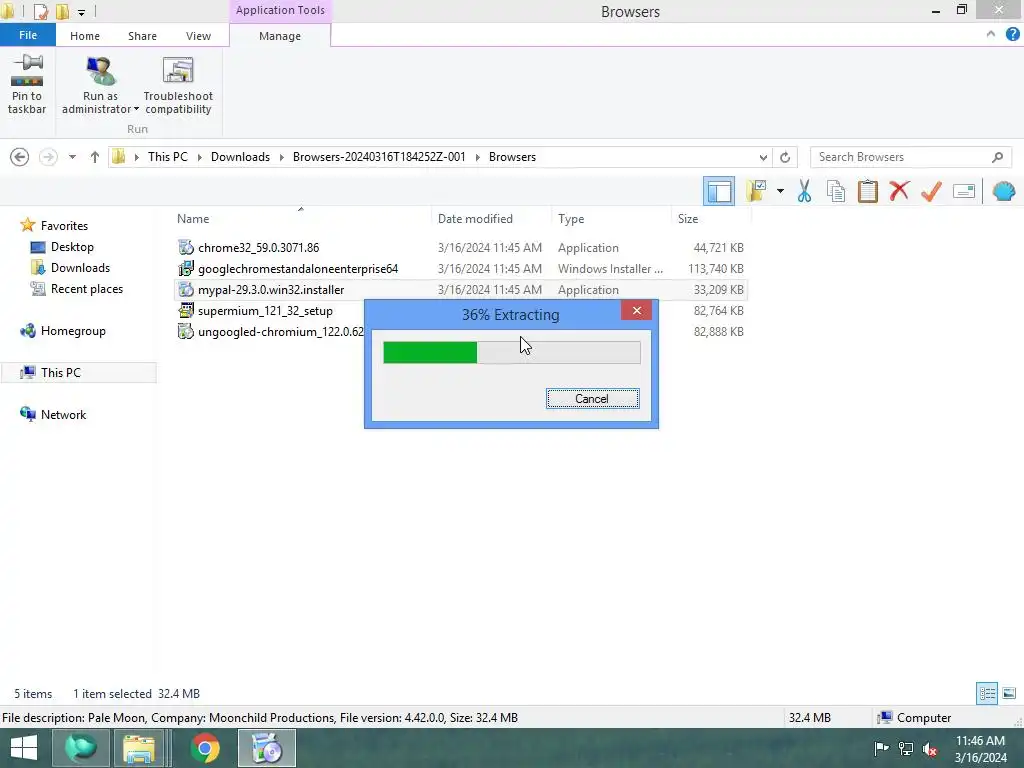The height and width of the screenshot is (768, 1024).
Task: Select ungoogled-chromium_122 file
Action: 271,332
